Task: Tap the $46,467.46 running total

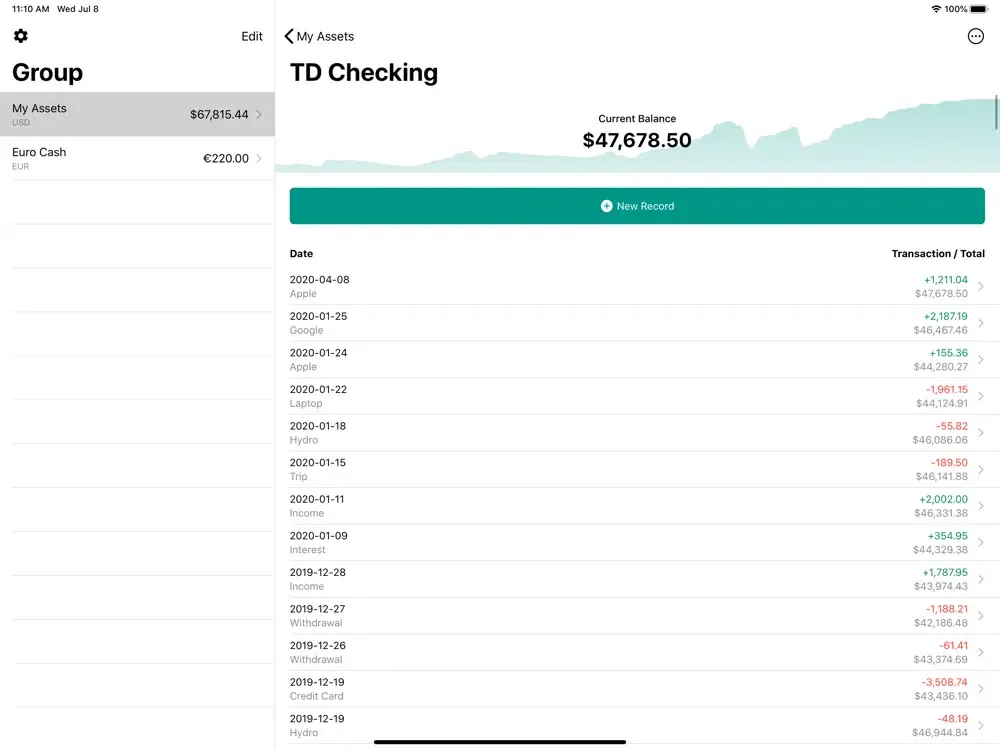Action: [x=941, y=330]
